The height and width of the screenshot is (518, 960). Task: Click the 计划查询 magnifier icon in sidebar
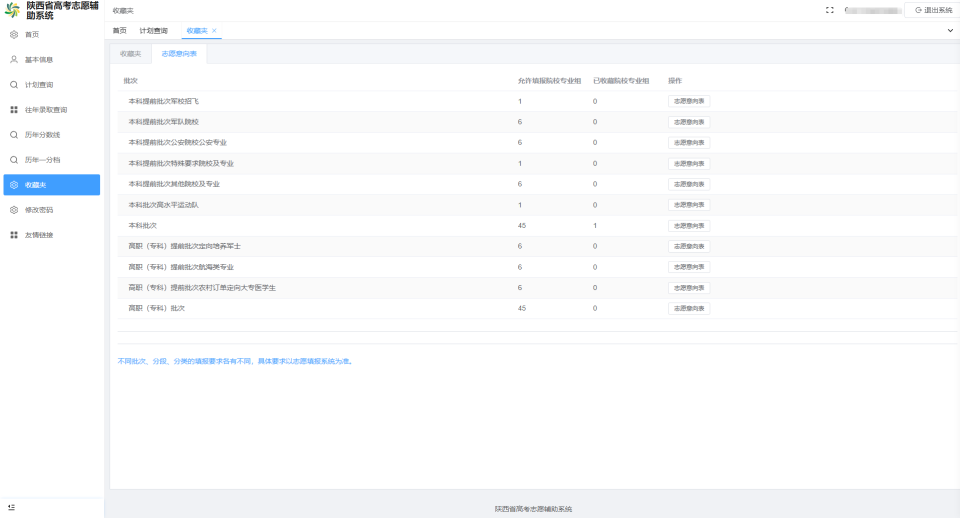click(x=14, y=85)
